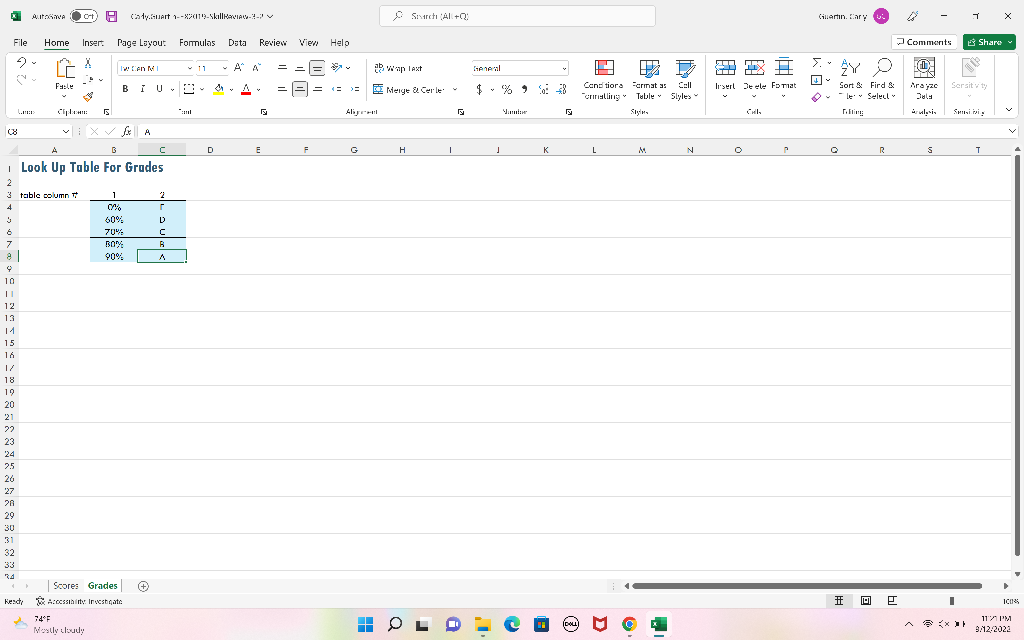The height and width of the screenshot is (640, 1024).
Task: Increase font size with larger A icon
Action: pyautogui.click(x=239, y=68)
